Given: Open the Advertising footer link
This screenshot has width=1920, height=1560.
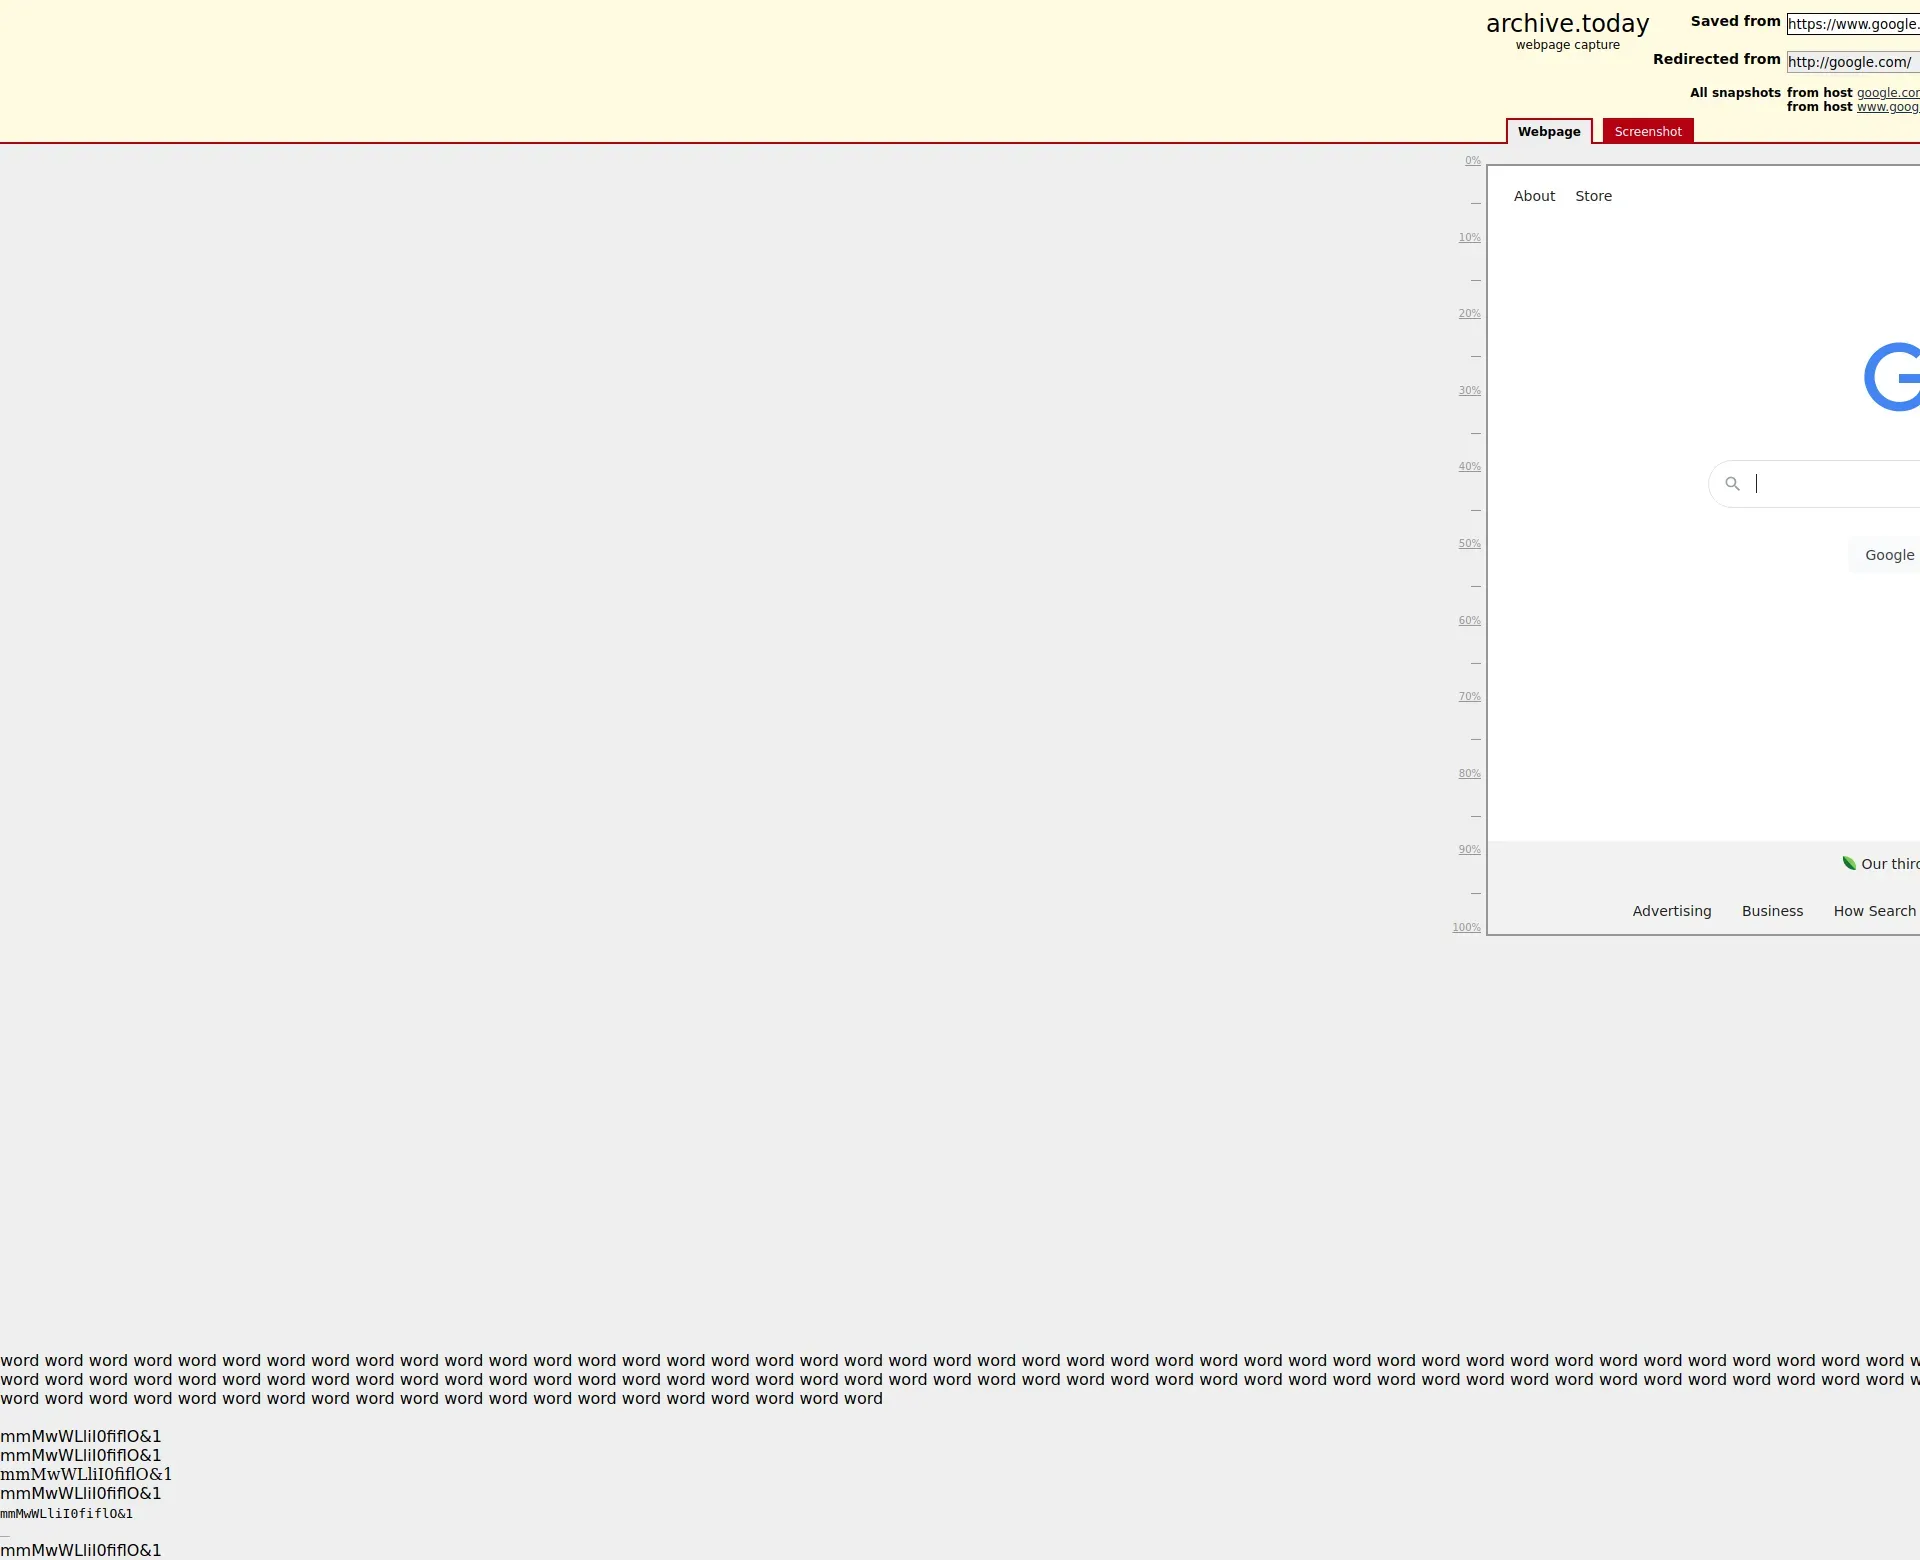Looking at the screenshot, I should 1671,911.
